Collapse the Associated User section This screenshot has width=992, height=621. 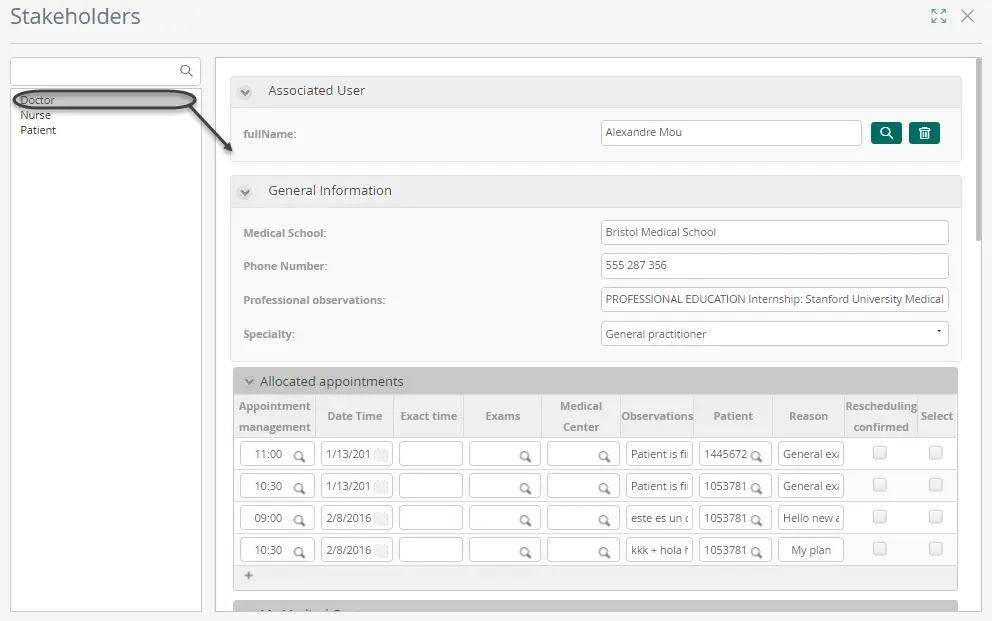pyautogui.click(x=245, y=92)
